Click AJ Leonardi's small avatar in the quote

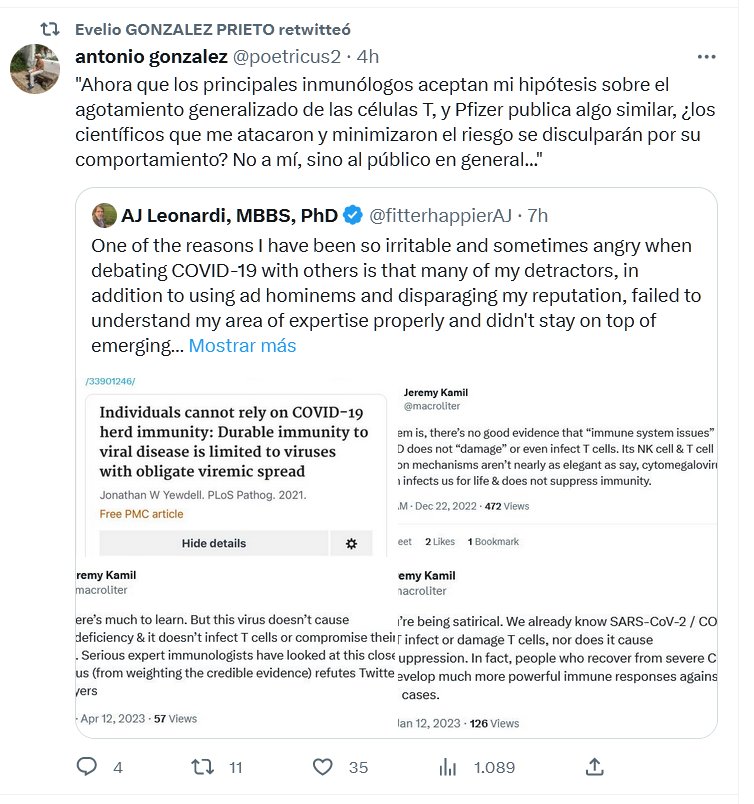coord(103,215)
